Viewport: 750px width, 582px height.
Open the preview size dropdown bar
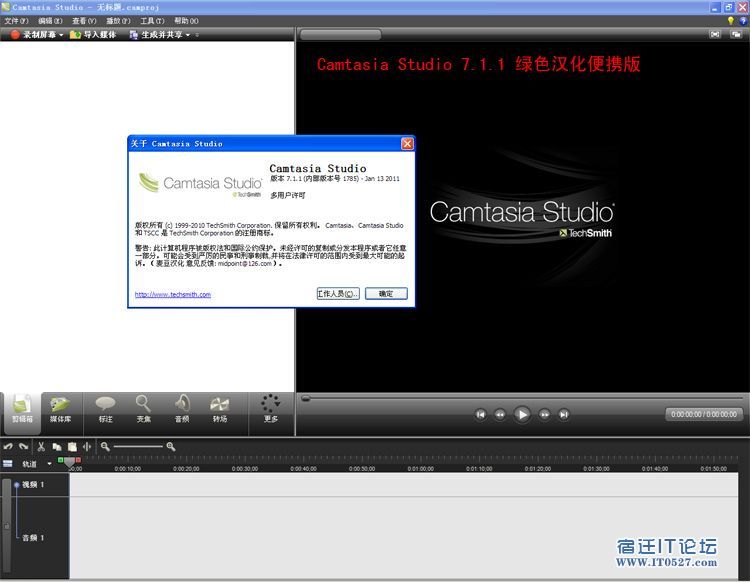pyautogui.click(x=341, y=34)
